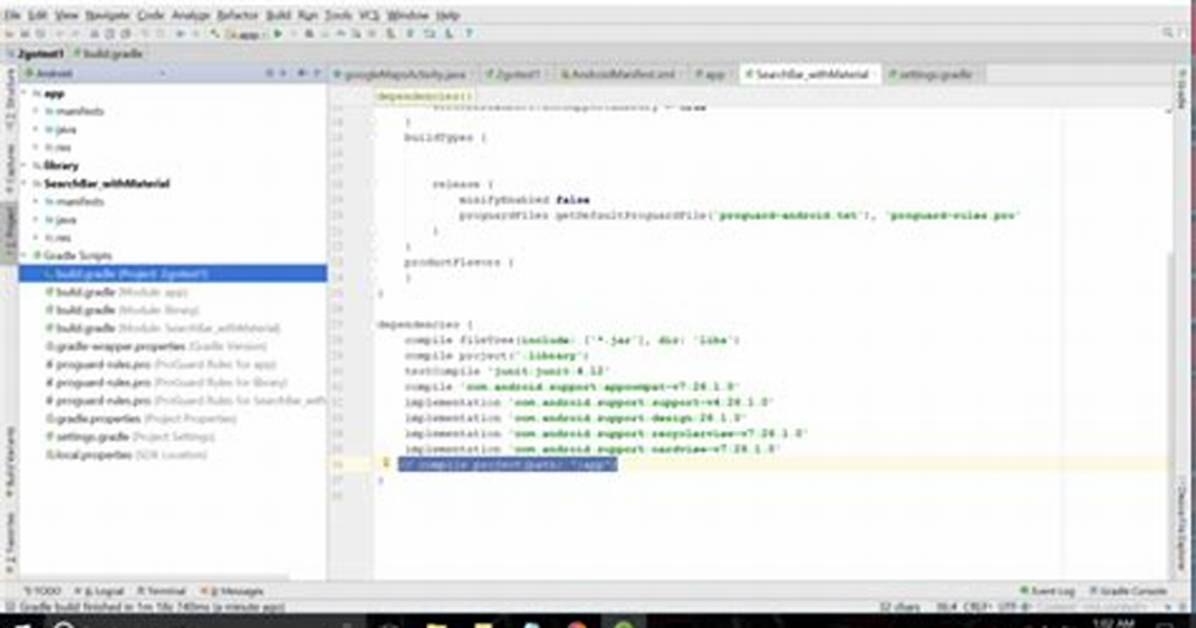Open the Refactor menu
The height and width of the screenshot is (628, 1196).
(x=237, y=15)
